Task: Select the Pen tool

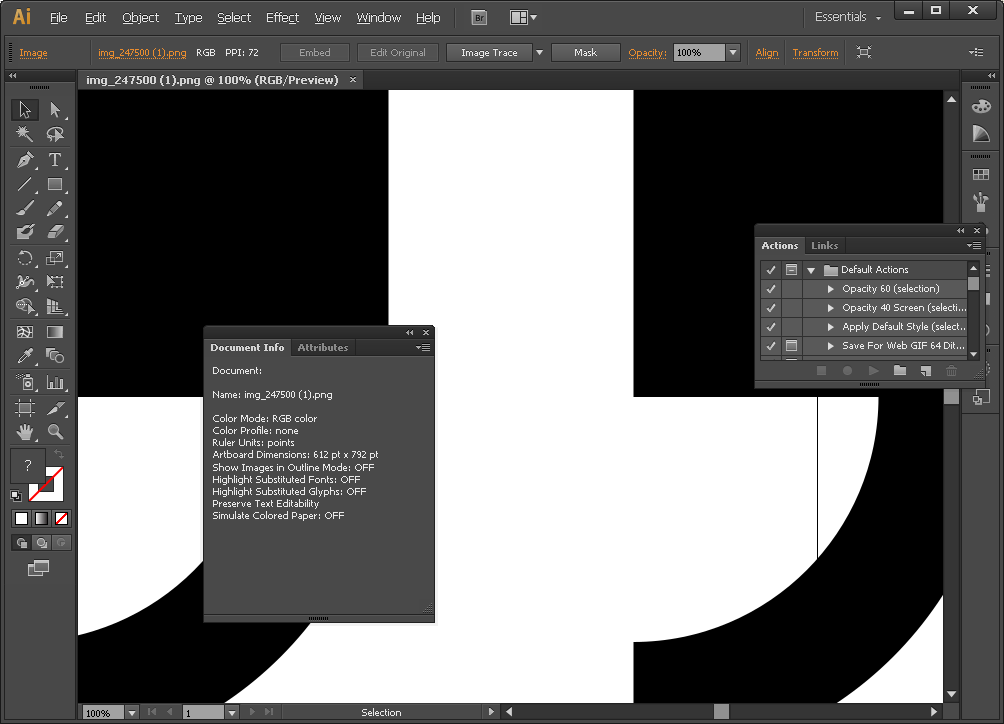Action: click(25, 160)
